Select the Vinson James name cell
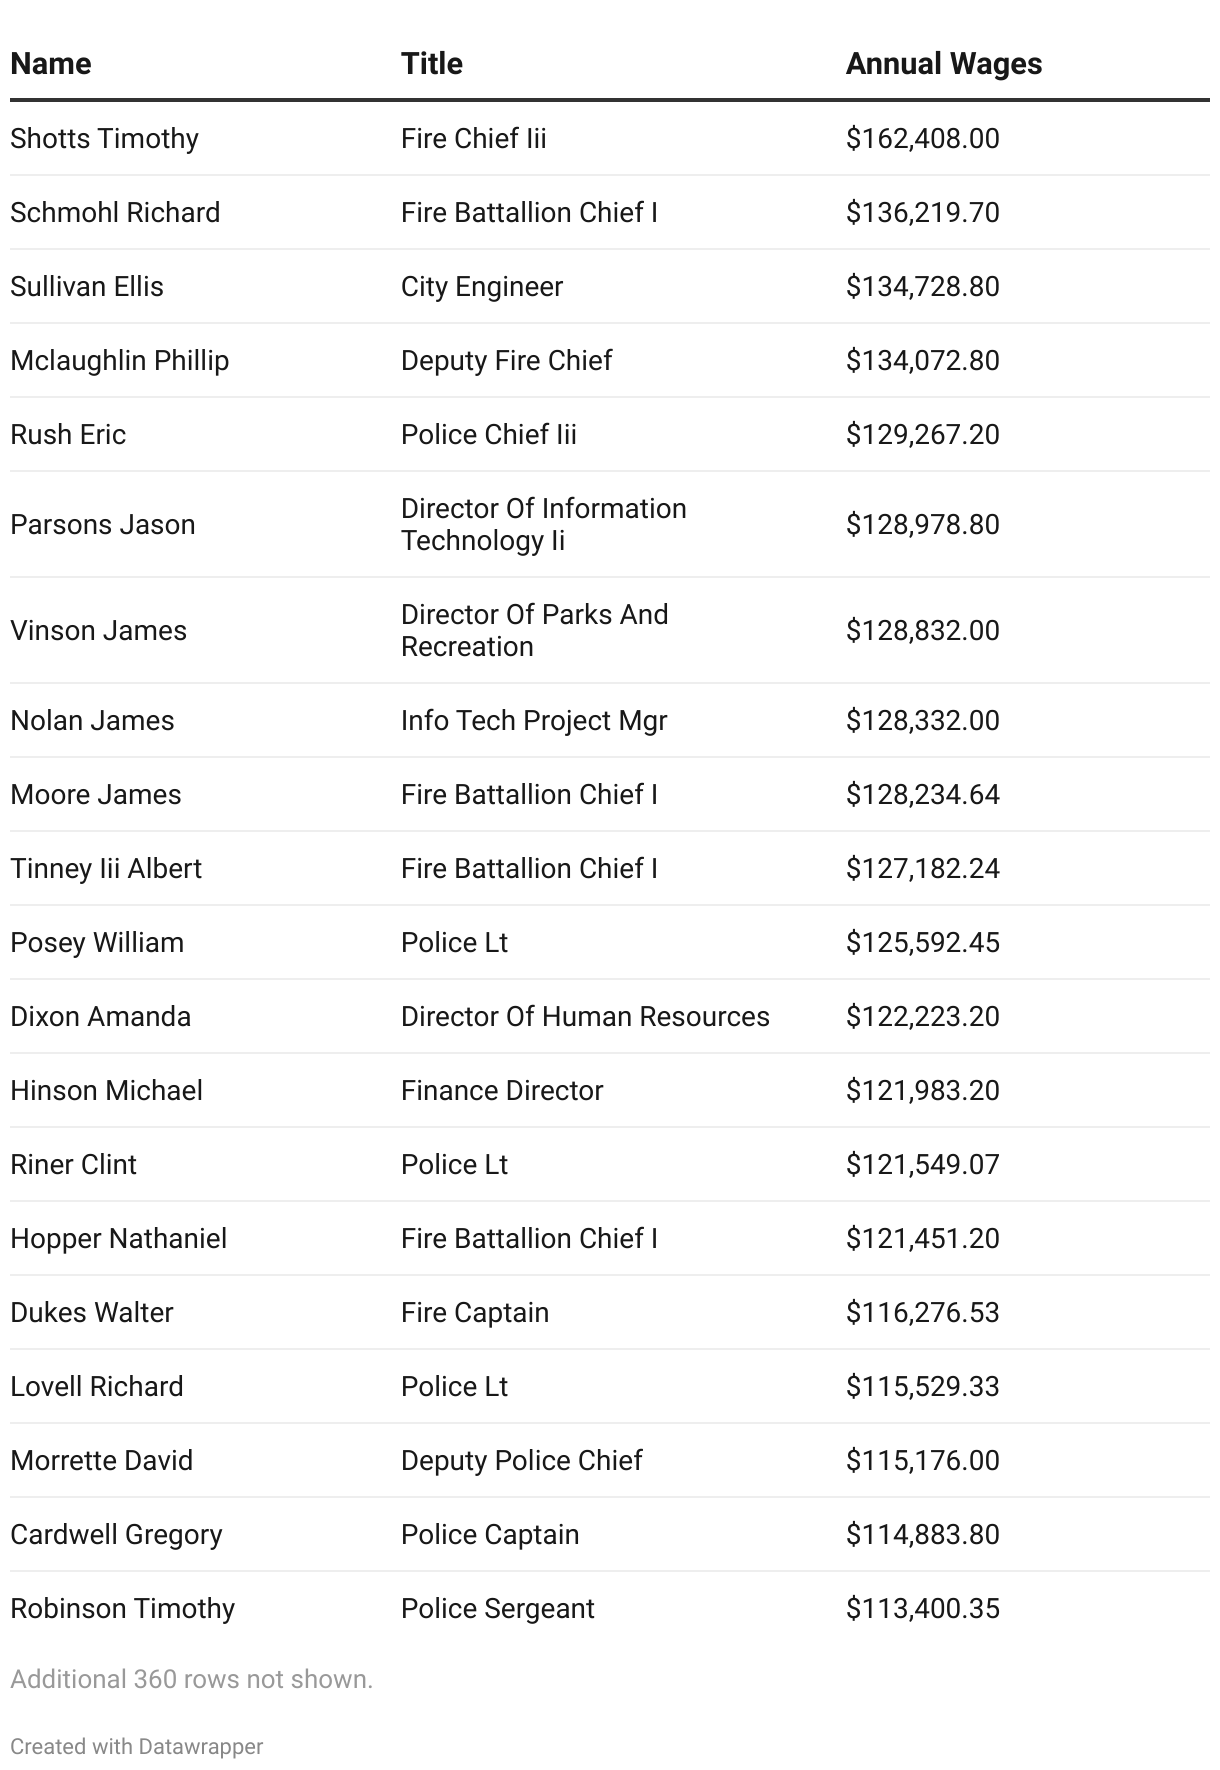 pyautogui.click(x=99, y=630)
